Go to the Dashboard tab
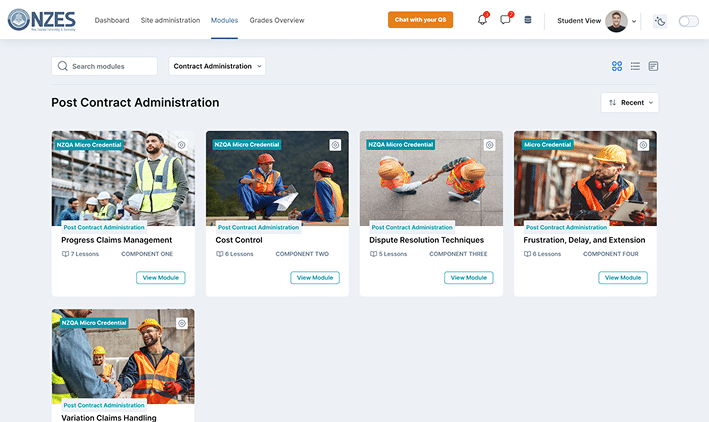The image size is (709, 422). (112, 20)
